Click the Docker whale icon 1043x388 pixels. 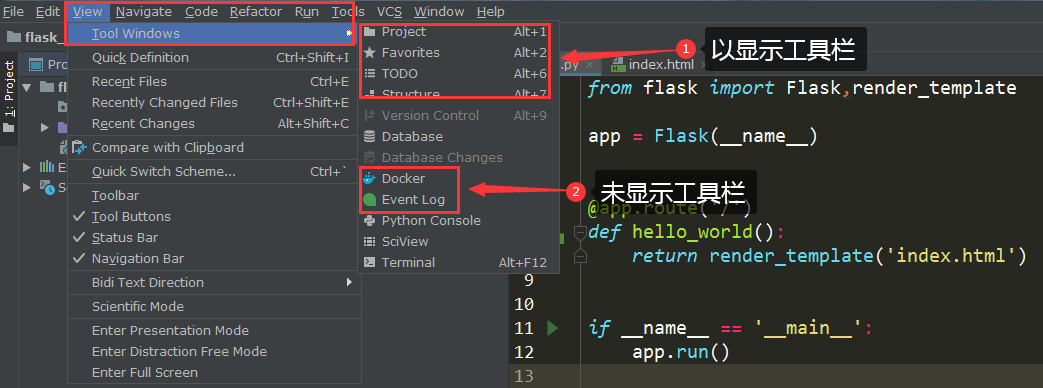[369, 178]
